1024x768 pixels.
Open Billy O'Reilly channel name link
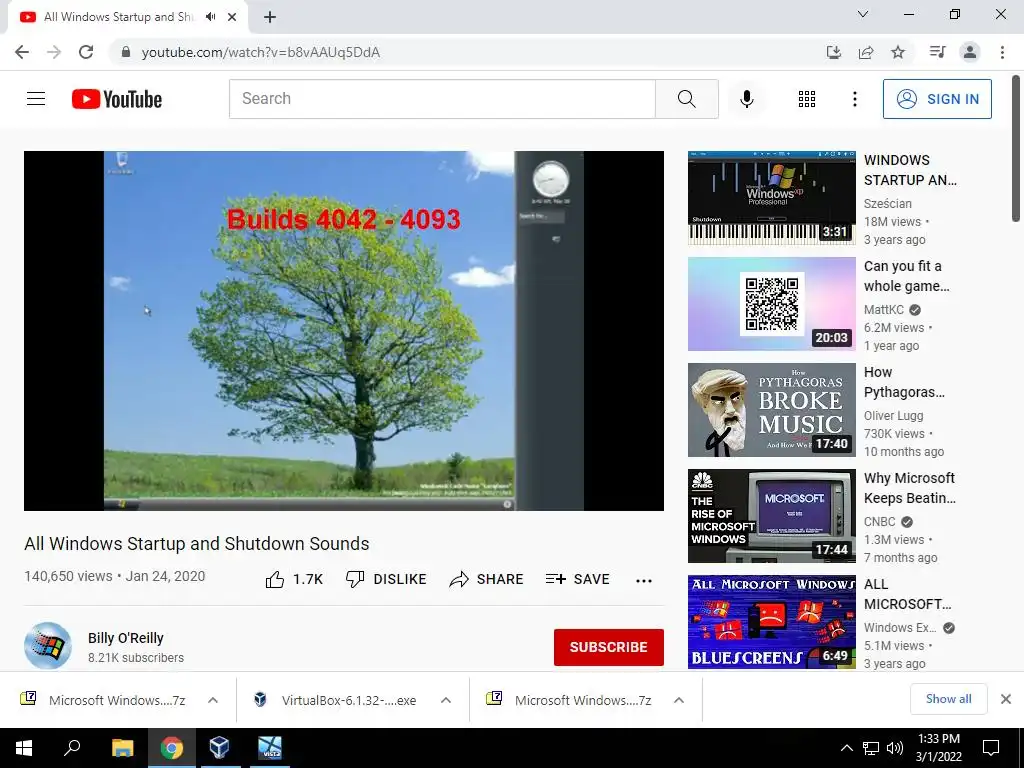(x=126, y=638)
